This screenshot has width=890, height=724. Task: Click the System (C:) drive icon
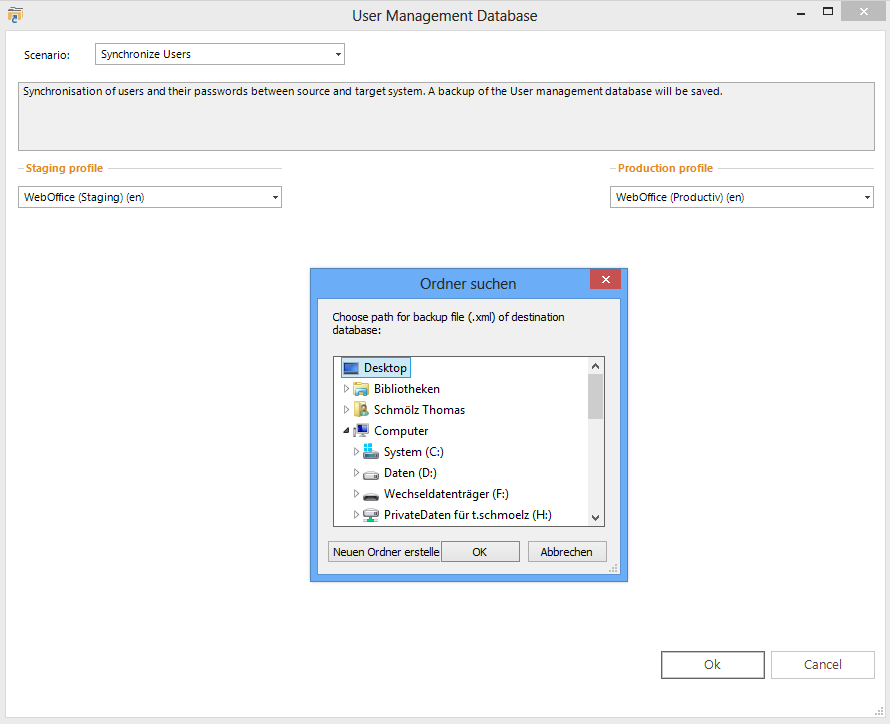click(x=371, y=451)
